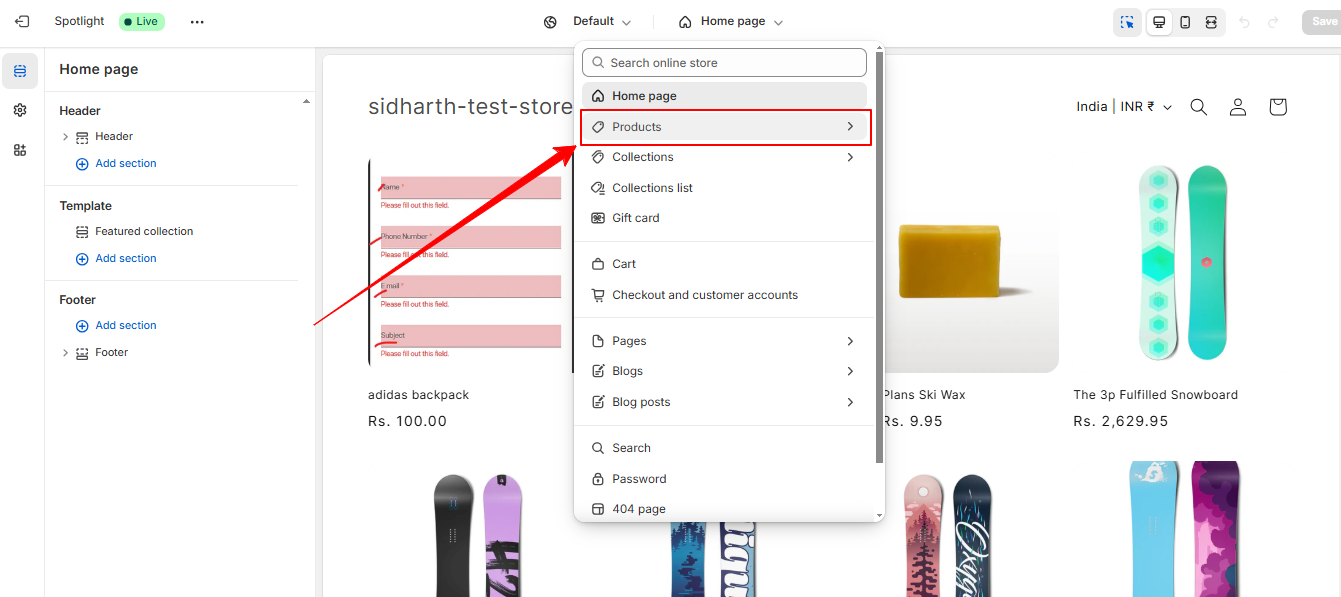Open the three-dot more actions menu

197,21
